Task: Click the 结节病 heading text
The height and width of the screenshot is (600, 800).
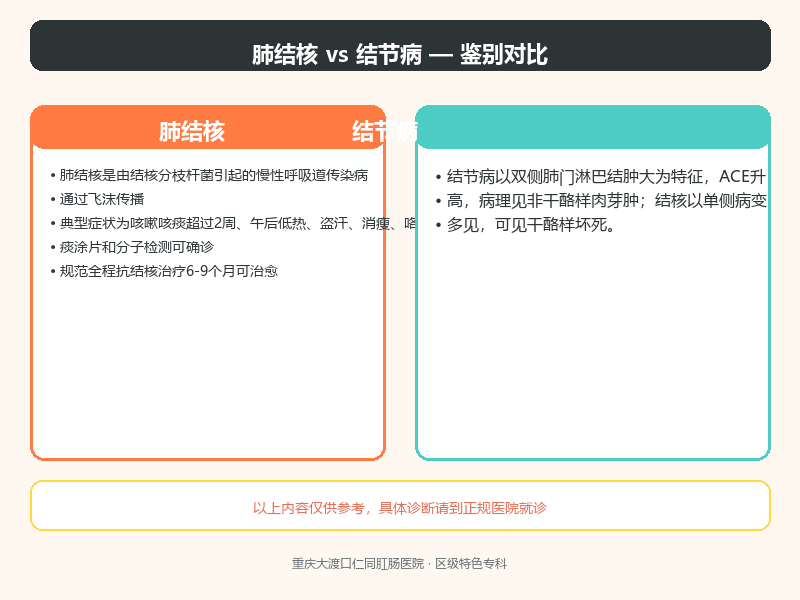Action: 385,132
